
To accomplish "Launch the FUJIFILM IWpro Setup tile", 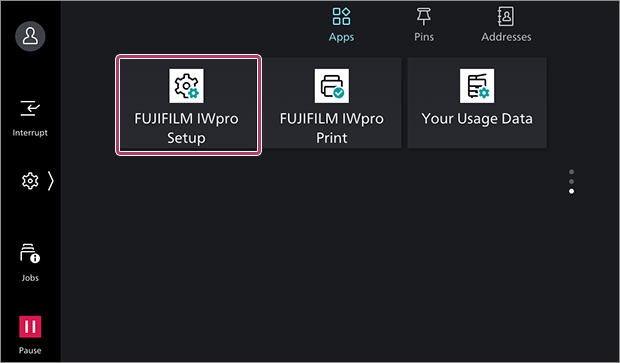I will [x=188, y=105].
